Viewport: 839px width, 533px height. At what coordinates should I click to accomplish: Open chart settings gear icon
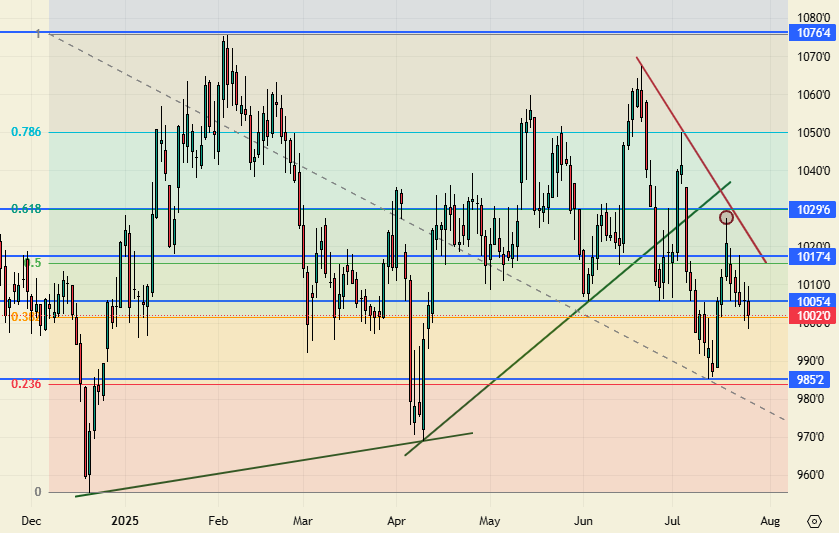[813, 521]
